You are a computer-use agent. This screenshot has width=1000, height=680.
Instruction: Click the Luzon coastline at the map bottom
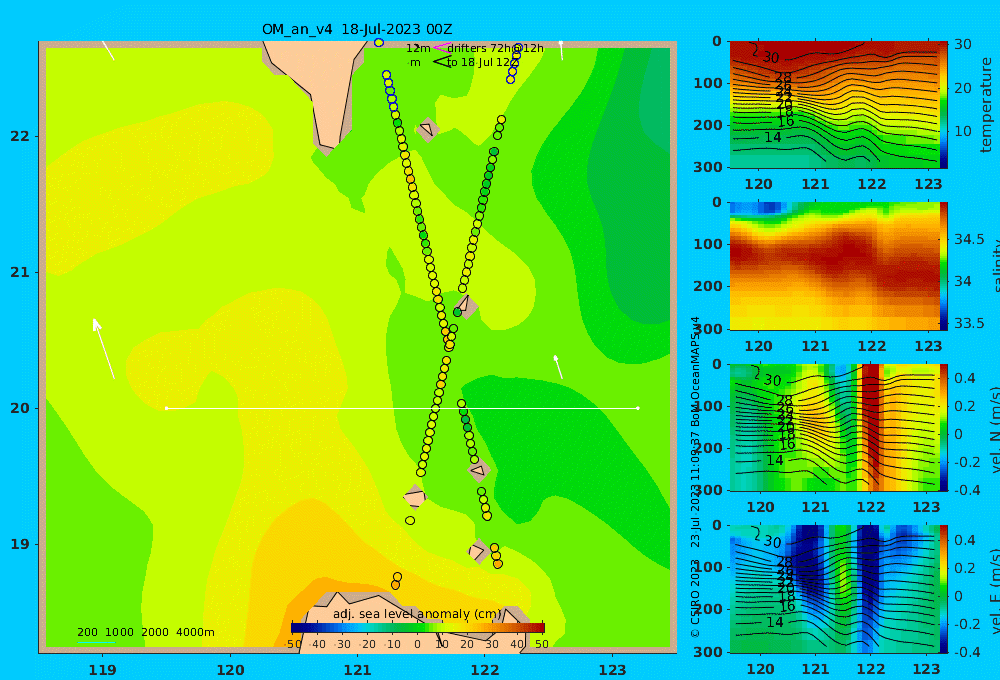[415, 622]
